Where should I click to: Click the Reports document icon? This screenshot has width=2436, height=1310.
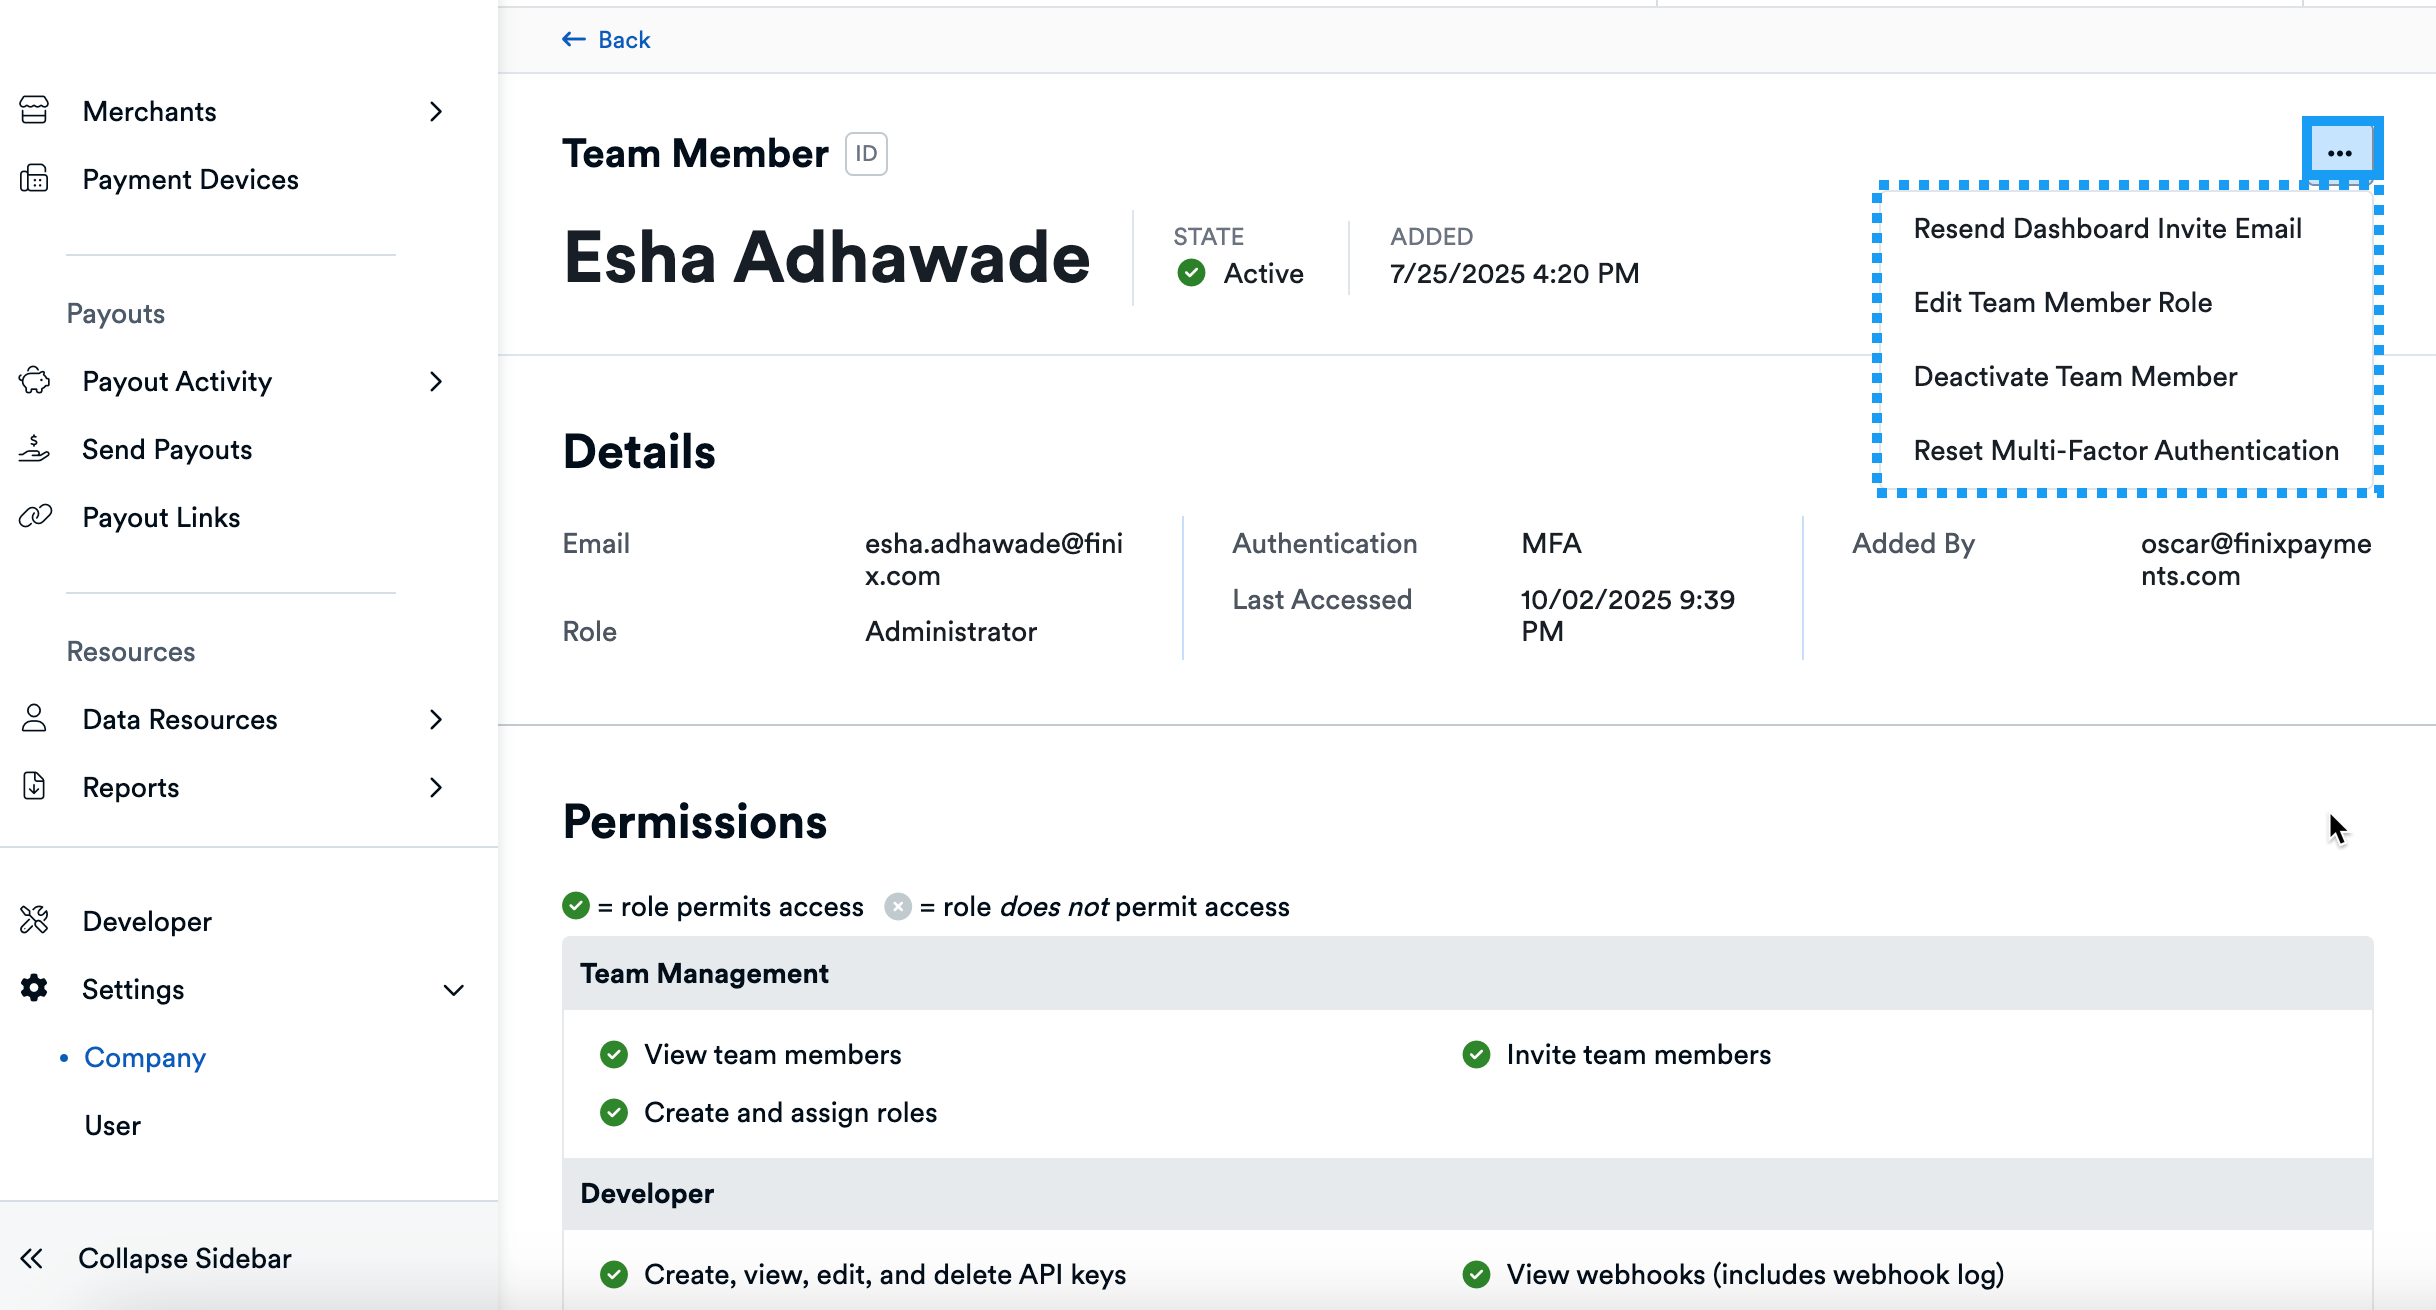pos(34,787)
